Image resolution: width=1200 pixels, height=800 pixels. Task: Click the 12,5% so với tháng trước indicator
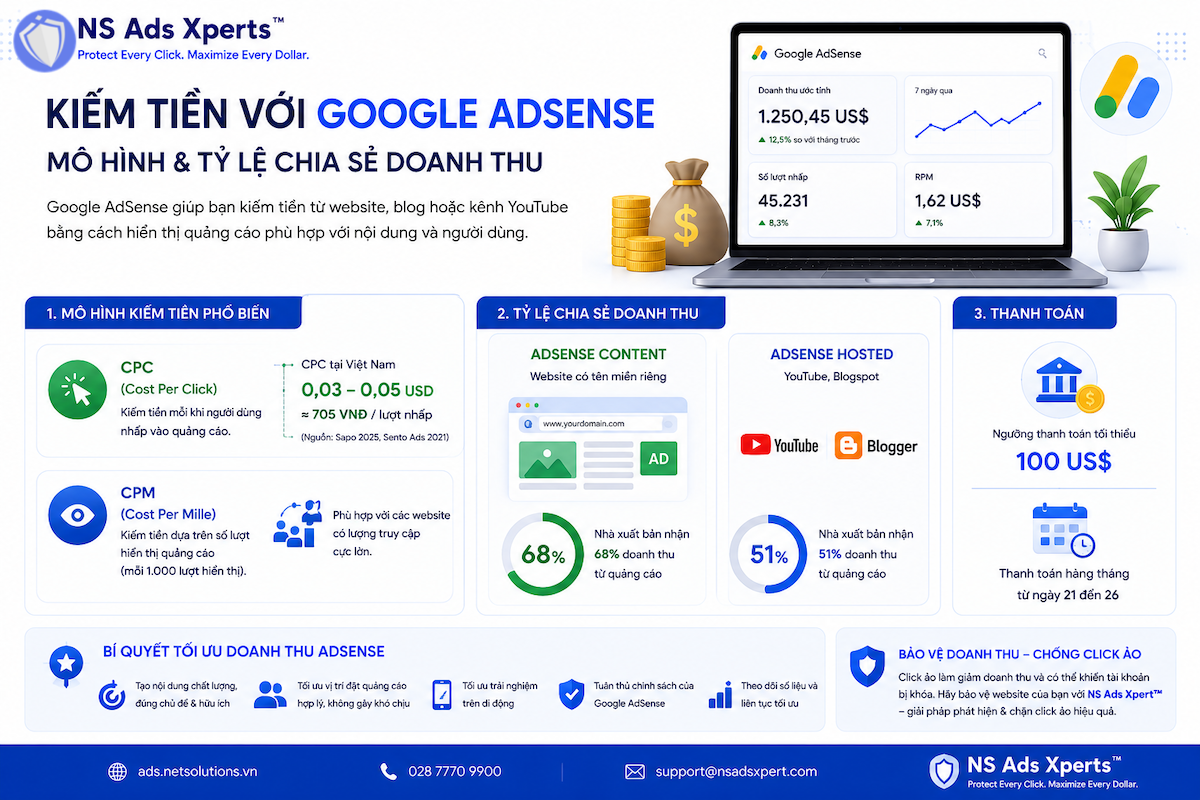[809, 140]
